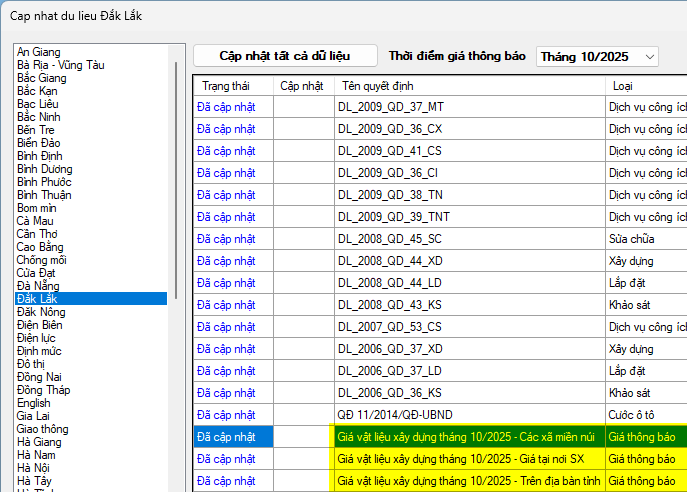687x492 pixels.
Task: Click 'Cập nhật' cell for DL_2006_QD_36_KS
Action: (x=303, y=393)
